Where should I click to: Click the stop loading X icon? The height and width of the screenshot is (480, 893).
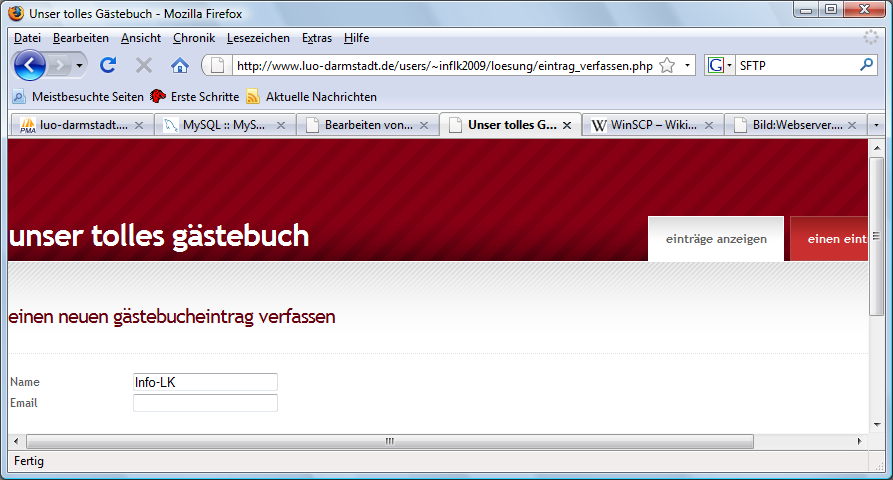coord(144,65)
